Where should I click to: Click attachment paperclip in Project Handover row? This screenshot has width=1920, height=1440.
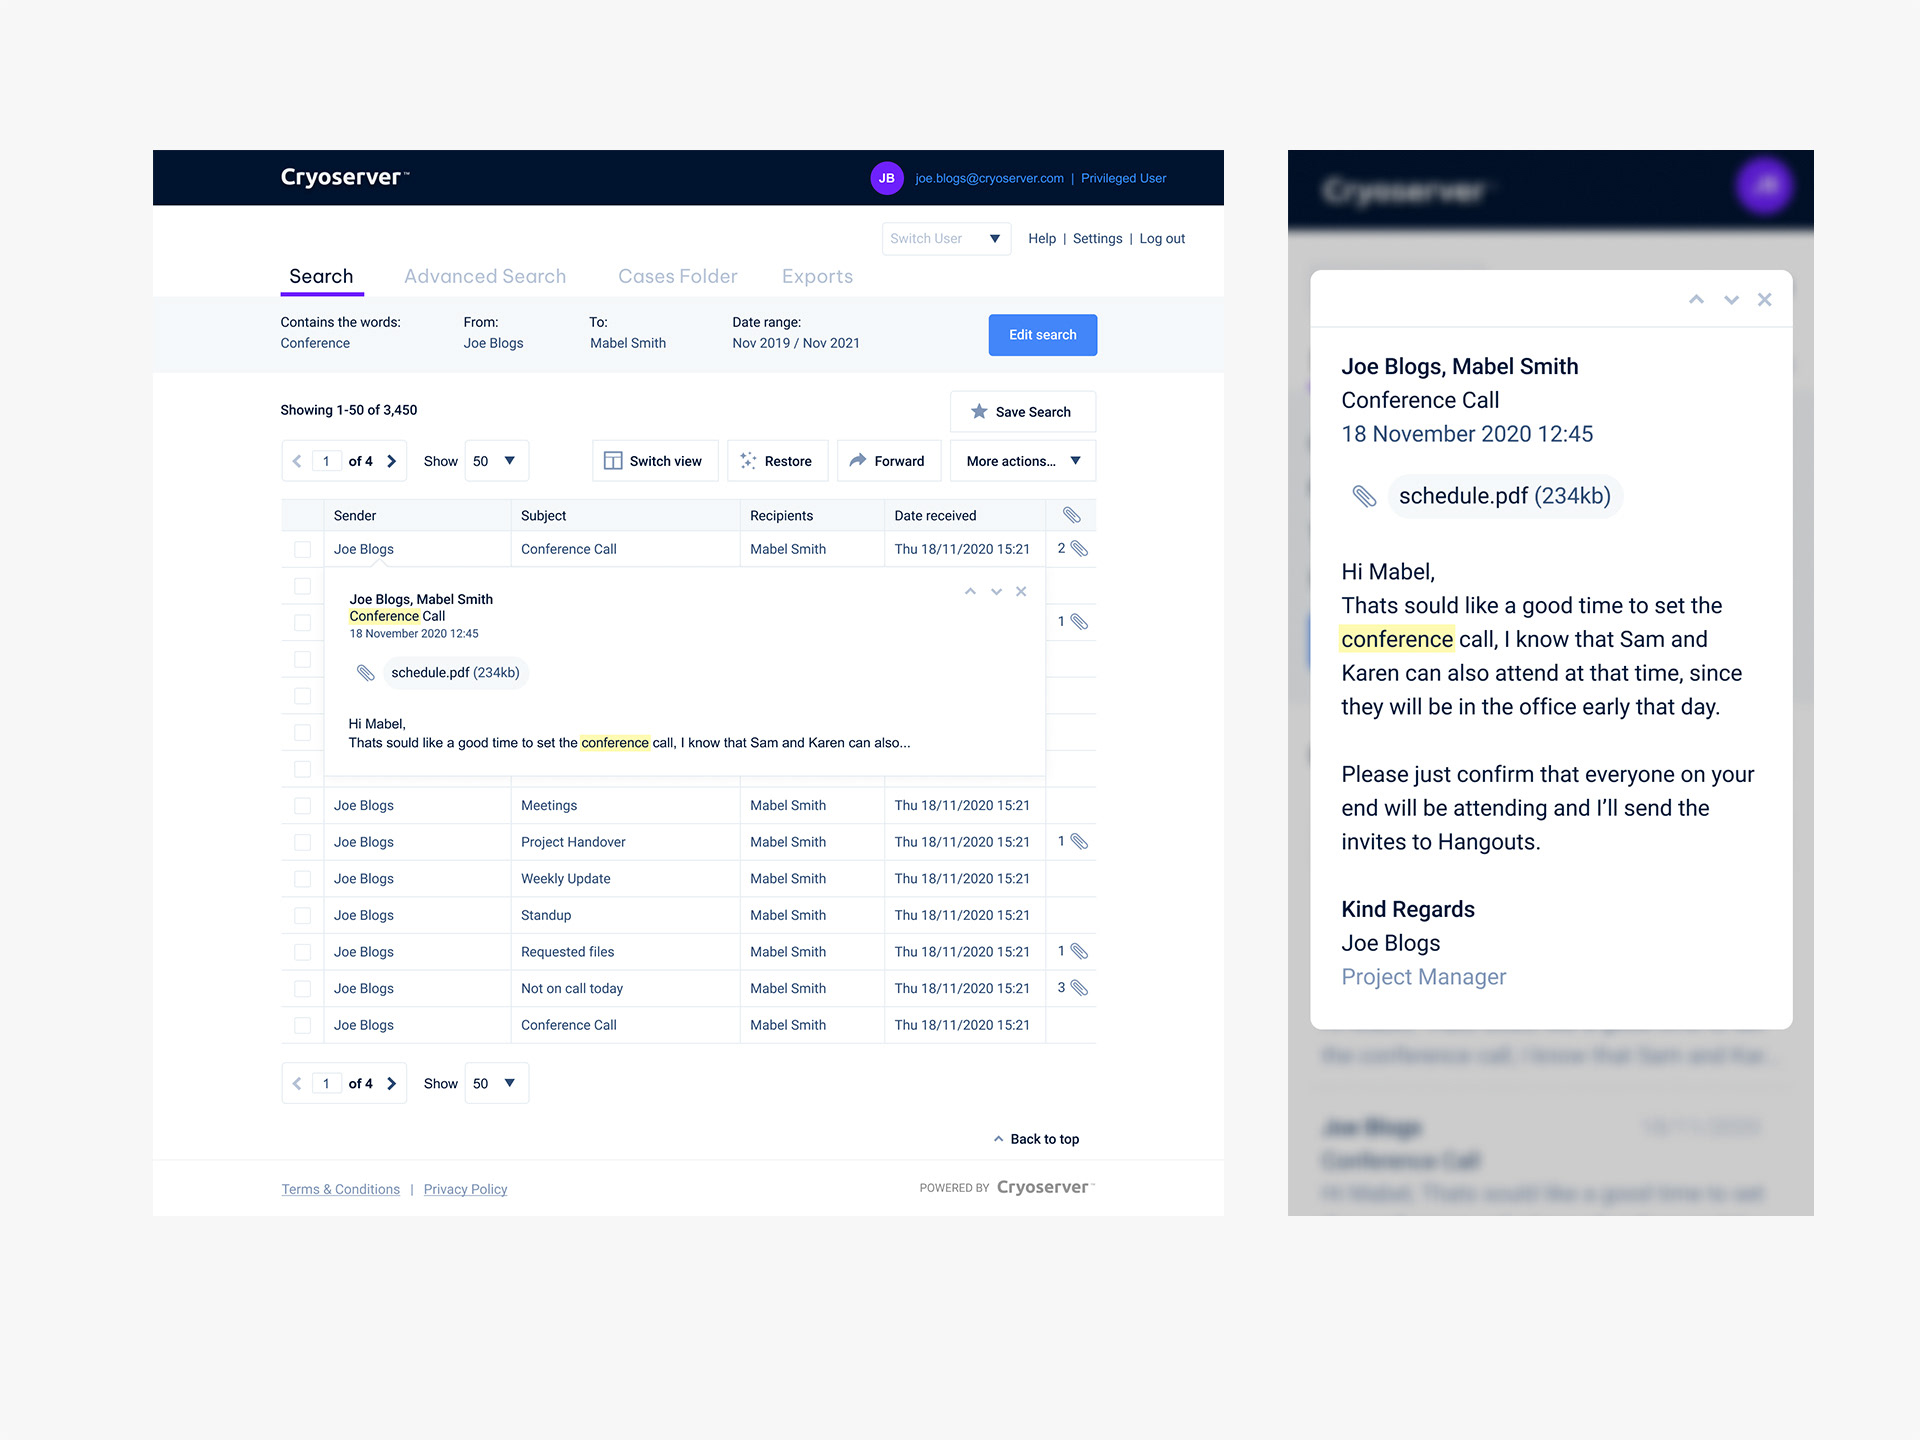coord(1079,842)
